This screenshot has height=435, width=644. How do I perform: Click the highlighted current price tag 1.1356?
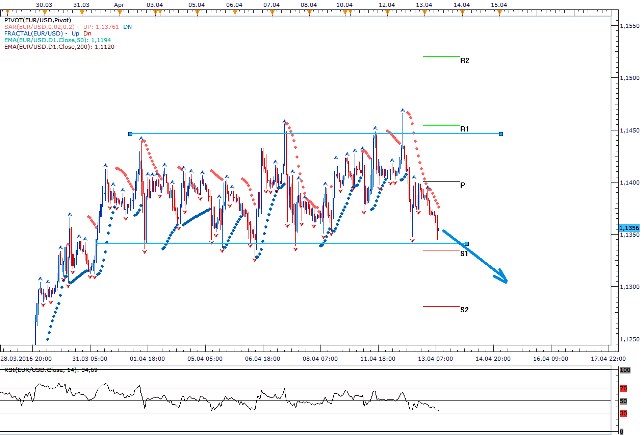[627, 229]
